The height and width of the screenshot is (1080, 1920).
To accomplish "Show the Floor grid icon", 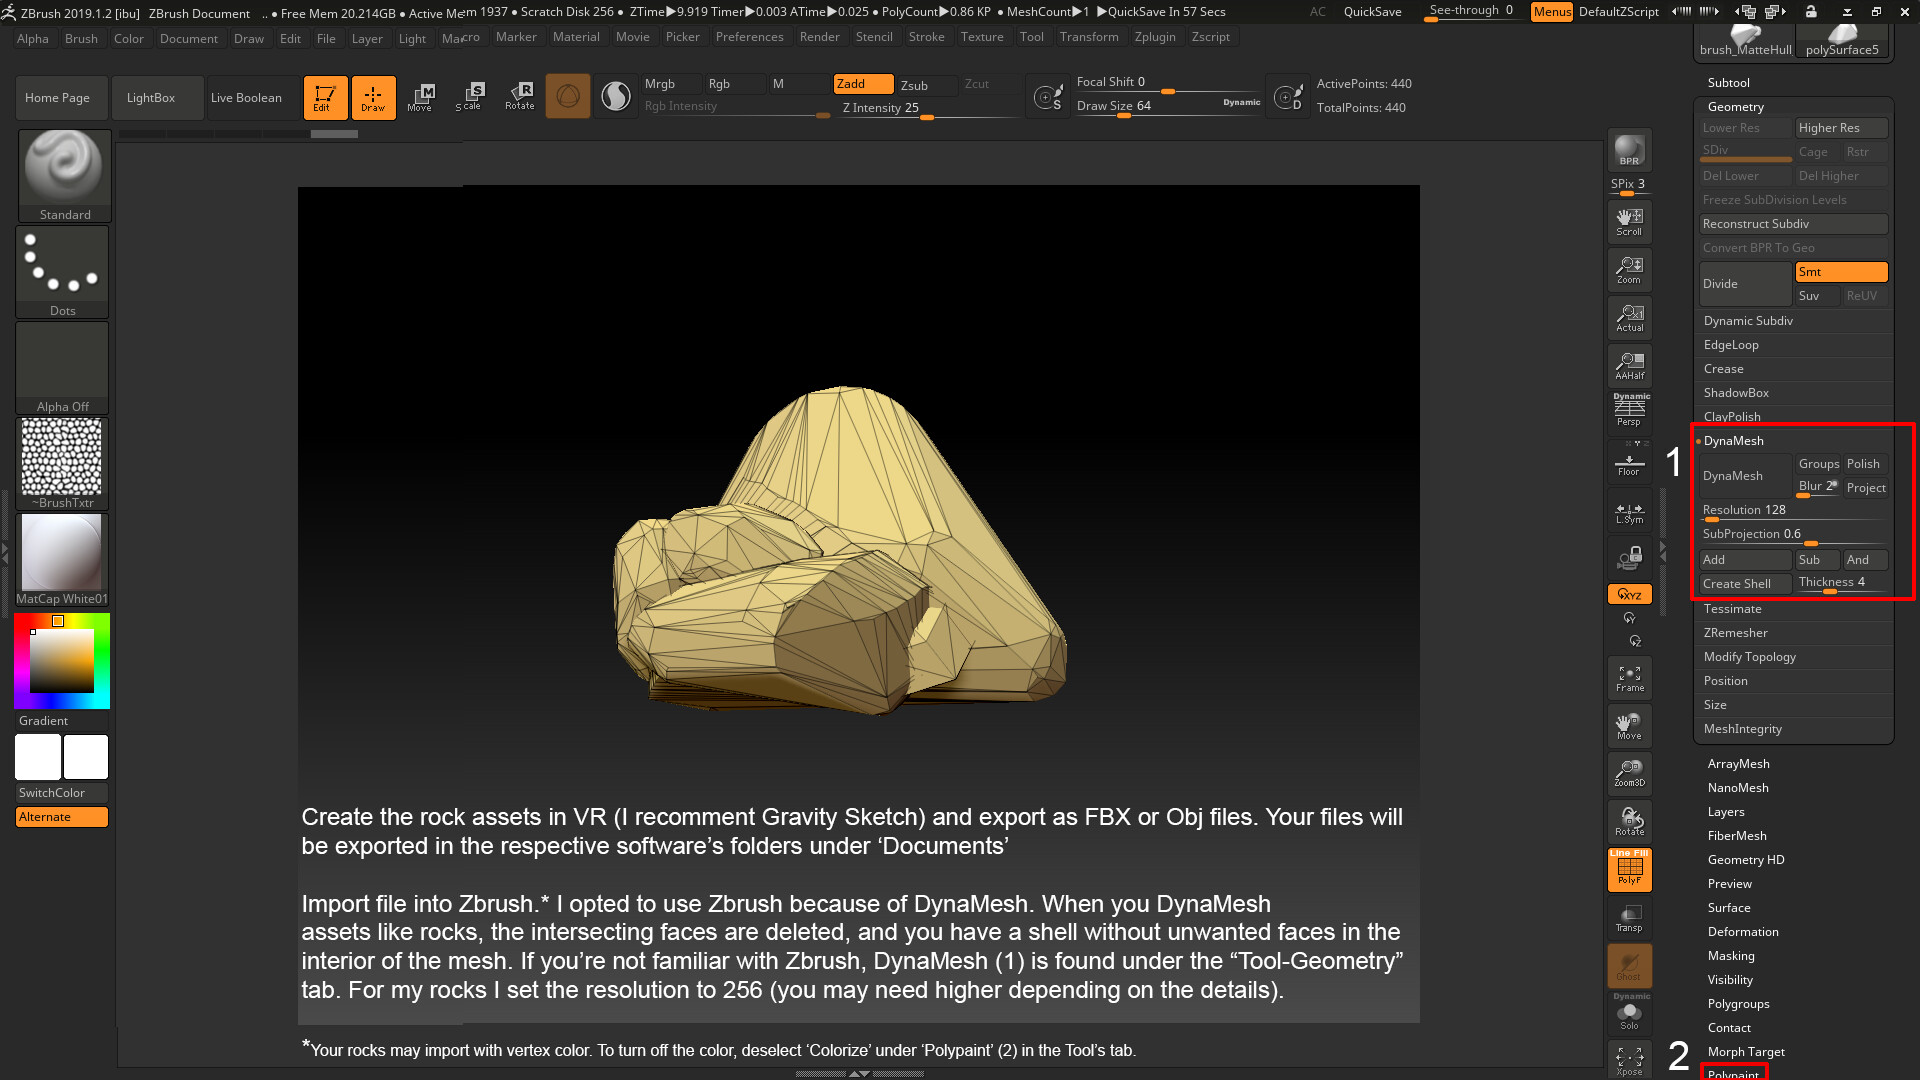I will tap(1629, 463).
